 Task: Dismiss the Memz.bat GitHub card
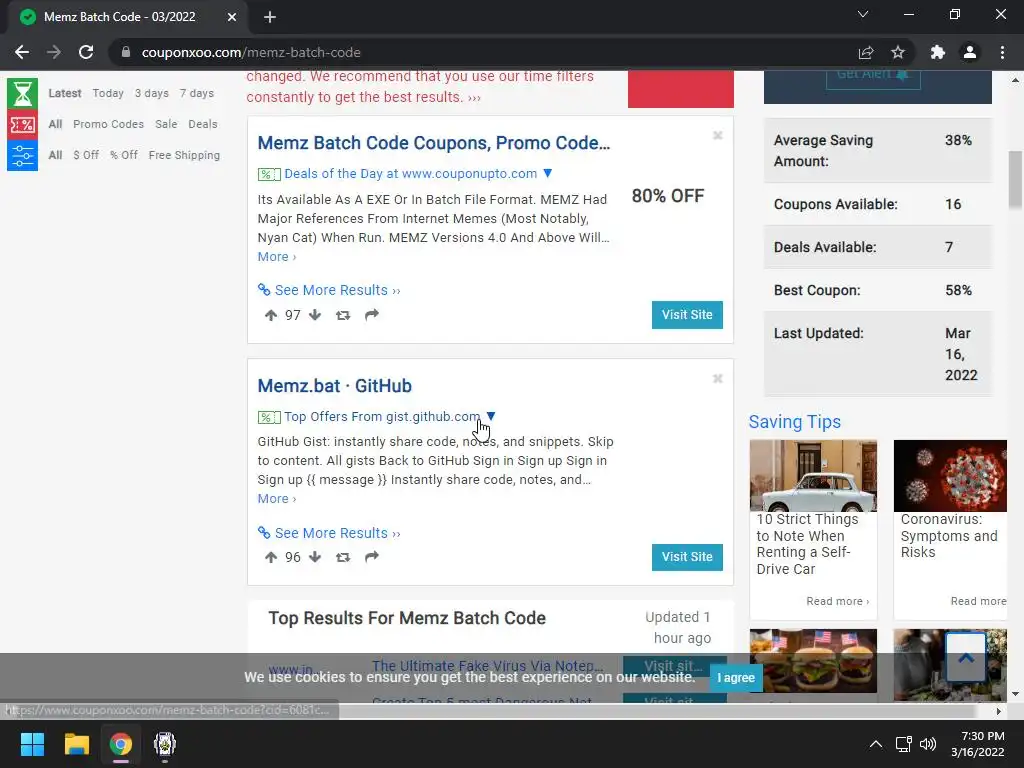point(718,379)
